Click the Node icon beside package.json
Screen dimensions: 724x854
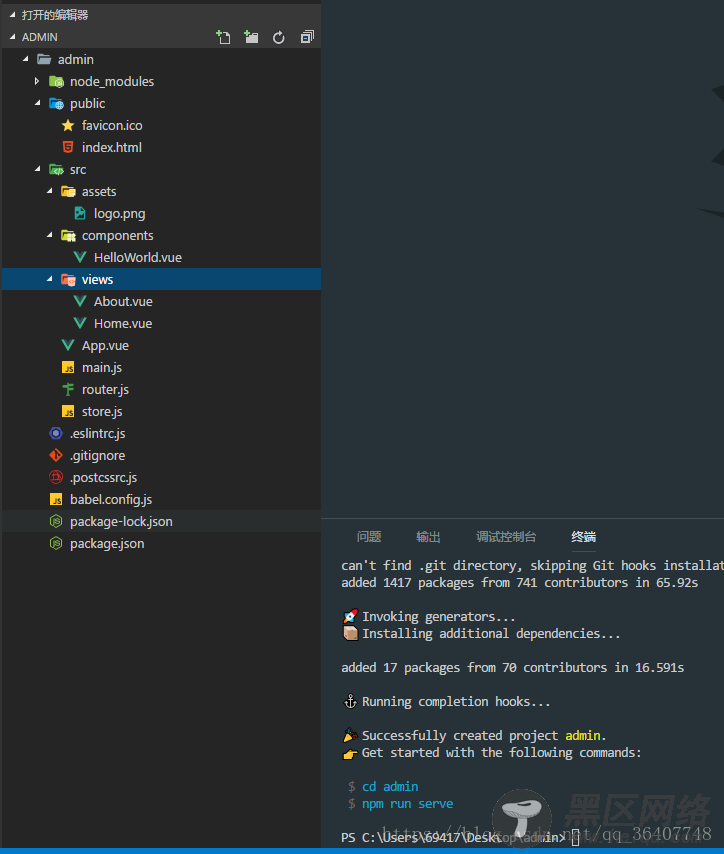pos(56,544)
